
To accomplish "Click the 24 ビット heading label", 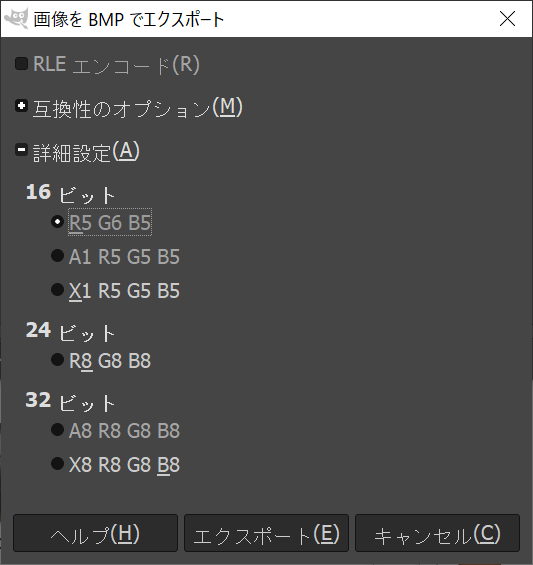I will click(71, 332).
